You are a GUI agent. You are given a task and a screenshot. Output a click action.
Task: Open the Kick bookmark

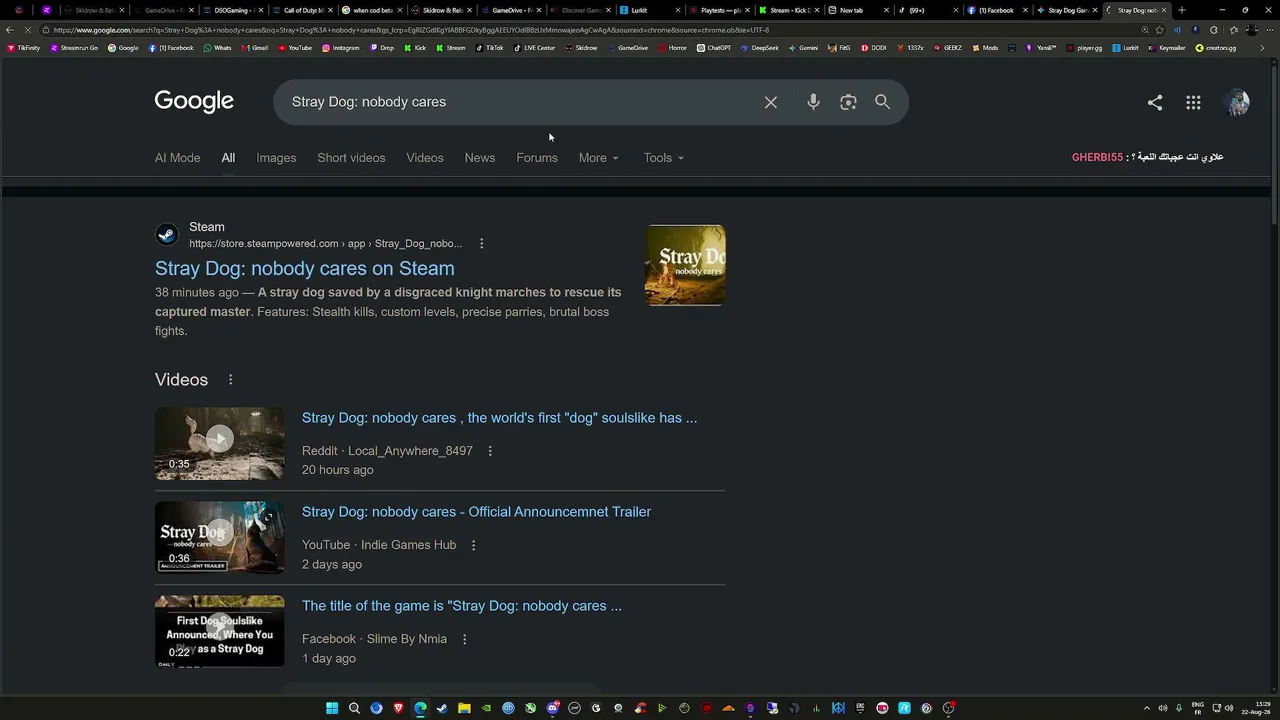tap(415, 48)
